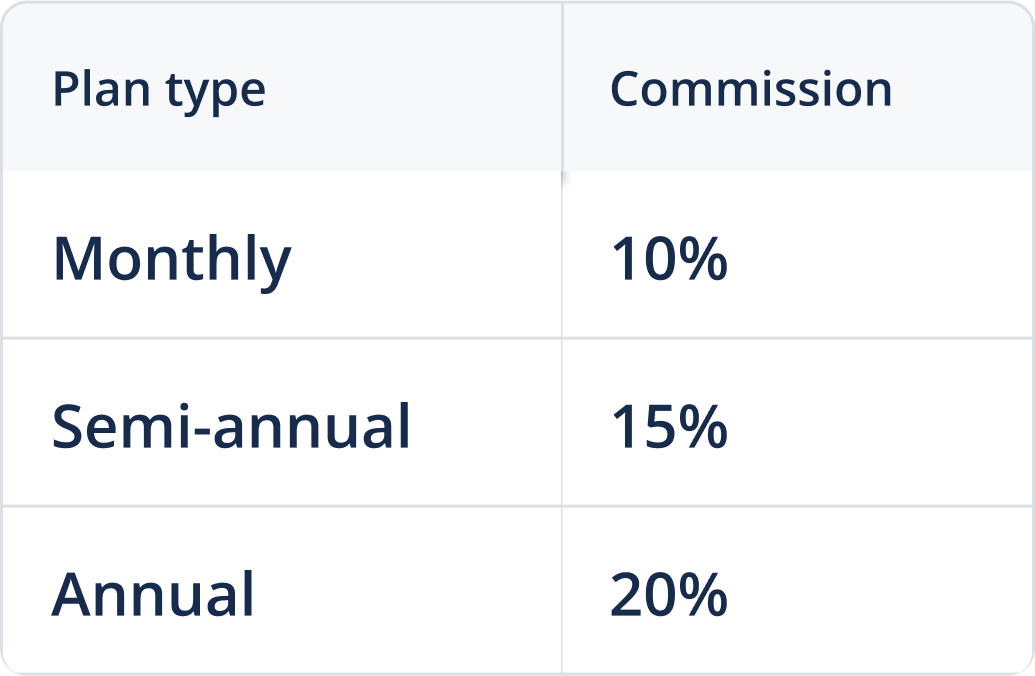Image resolution: width=1035 pixels, height=676 pixels.
Task: Select the Semi-annual plan cell
Action: tap(231, 426)
